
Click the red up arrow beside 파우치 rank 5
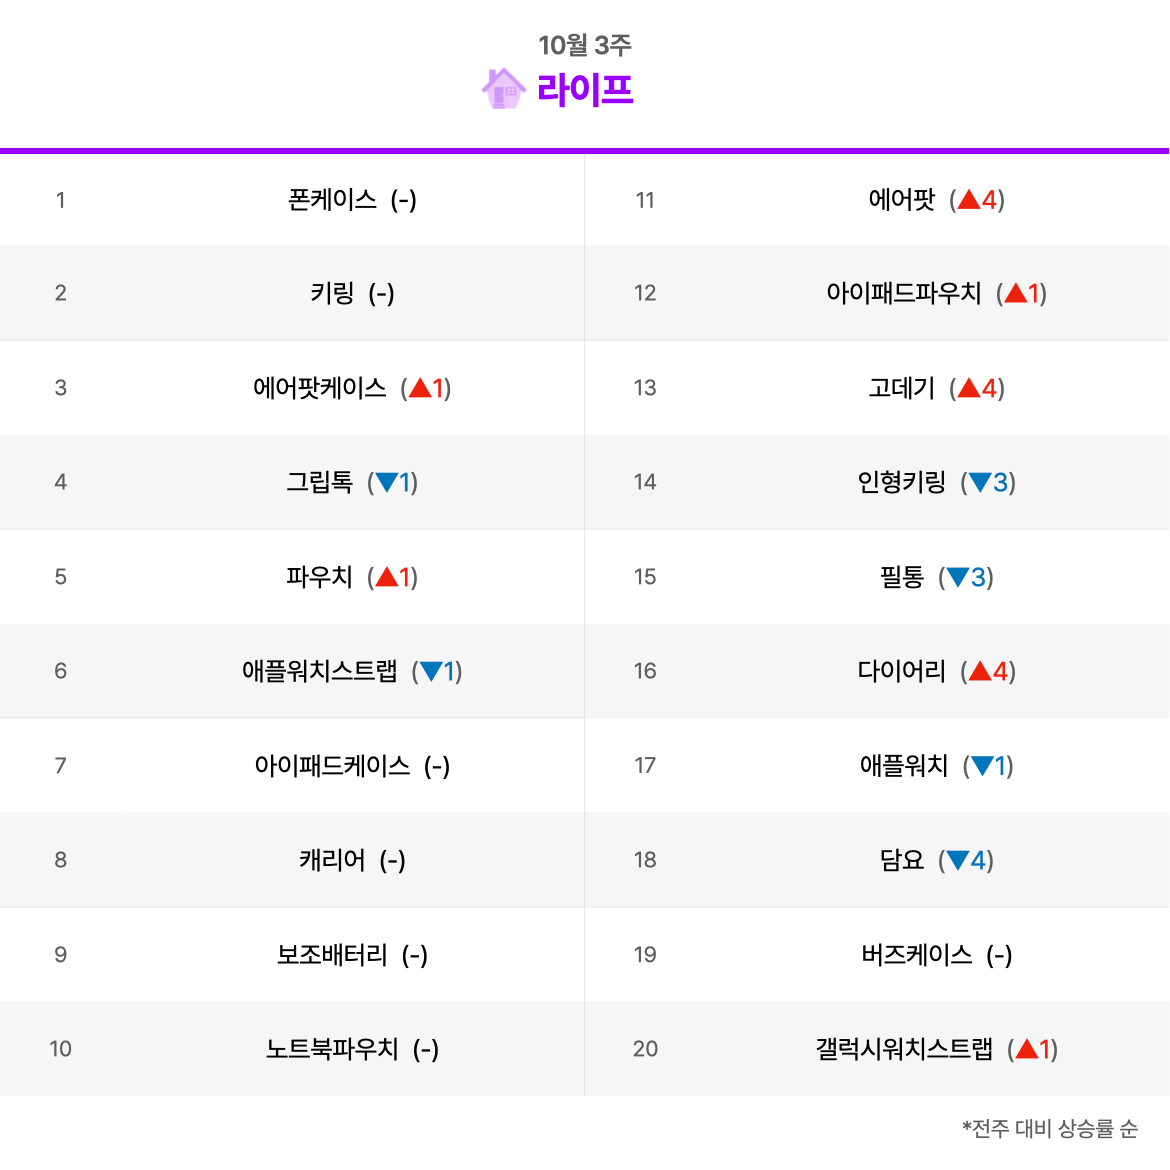coord(387,577)
